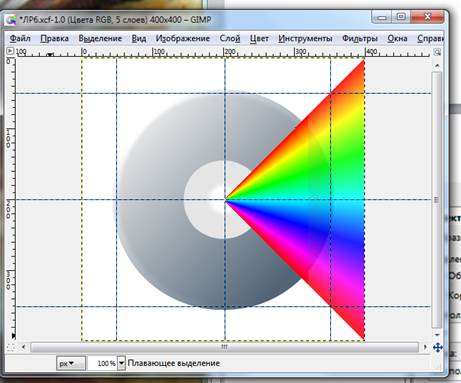The image size is (461, 383).
Task: Click the 100% zoom input field
Action: coord(102,363)
